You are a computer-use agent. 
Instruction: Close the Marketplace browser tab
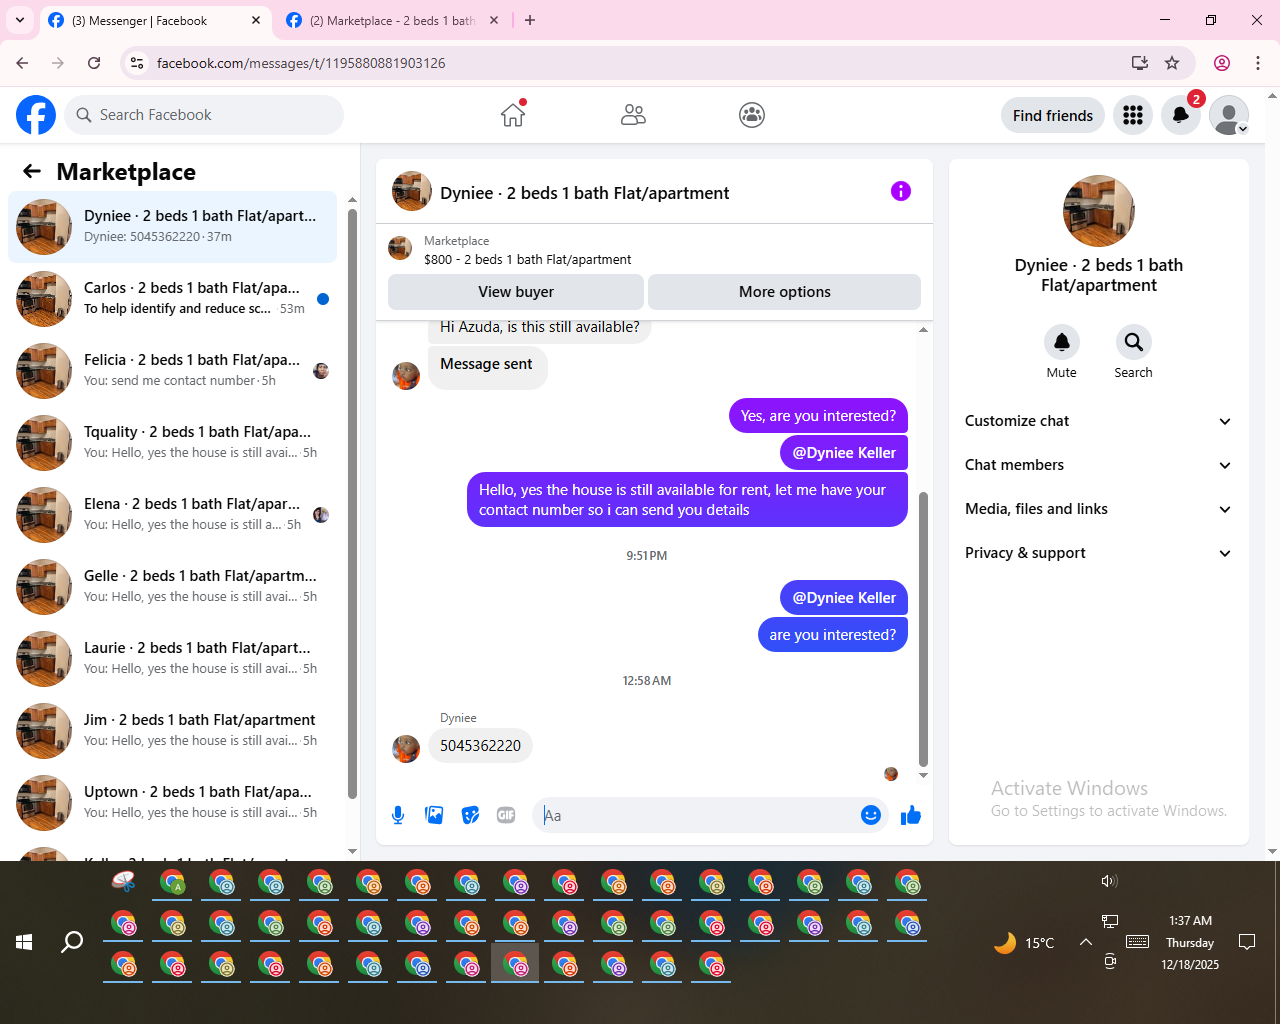(493, 20)
